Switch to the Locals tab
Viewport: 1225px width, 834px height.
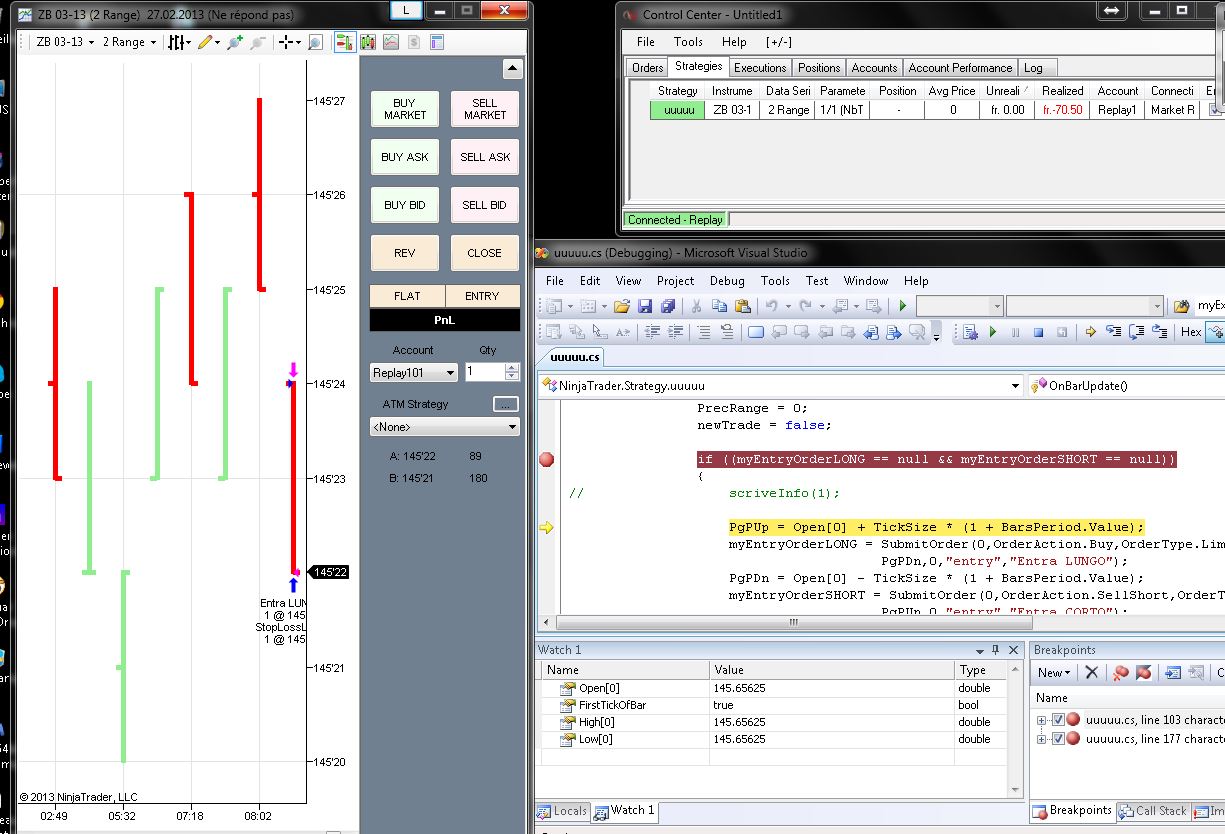point(563,811)
